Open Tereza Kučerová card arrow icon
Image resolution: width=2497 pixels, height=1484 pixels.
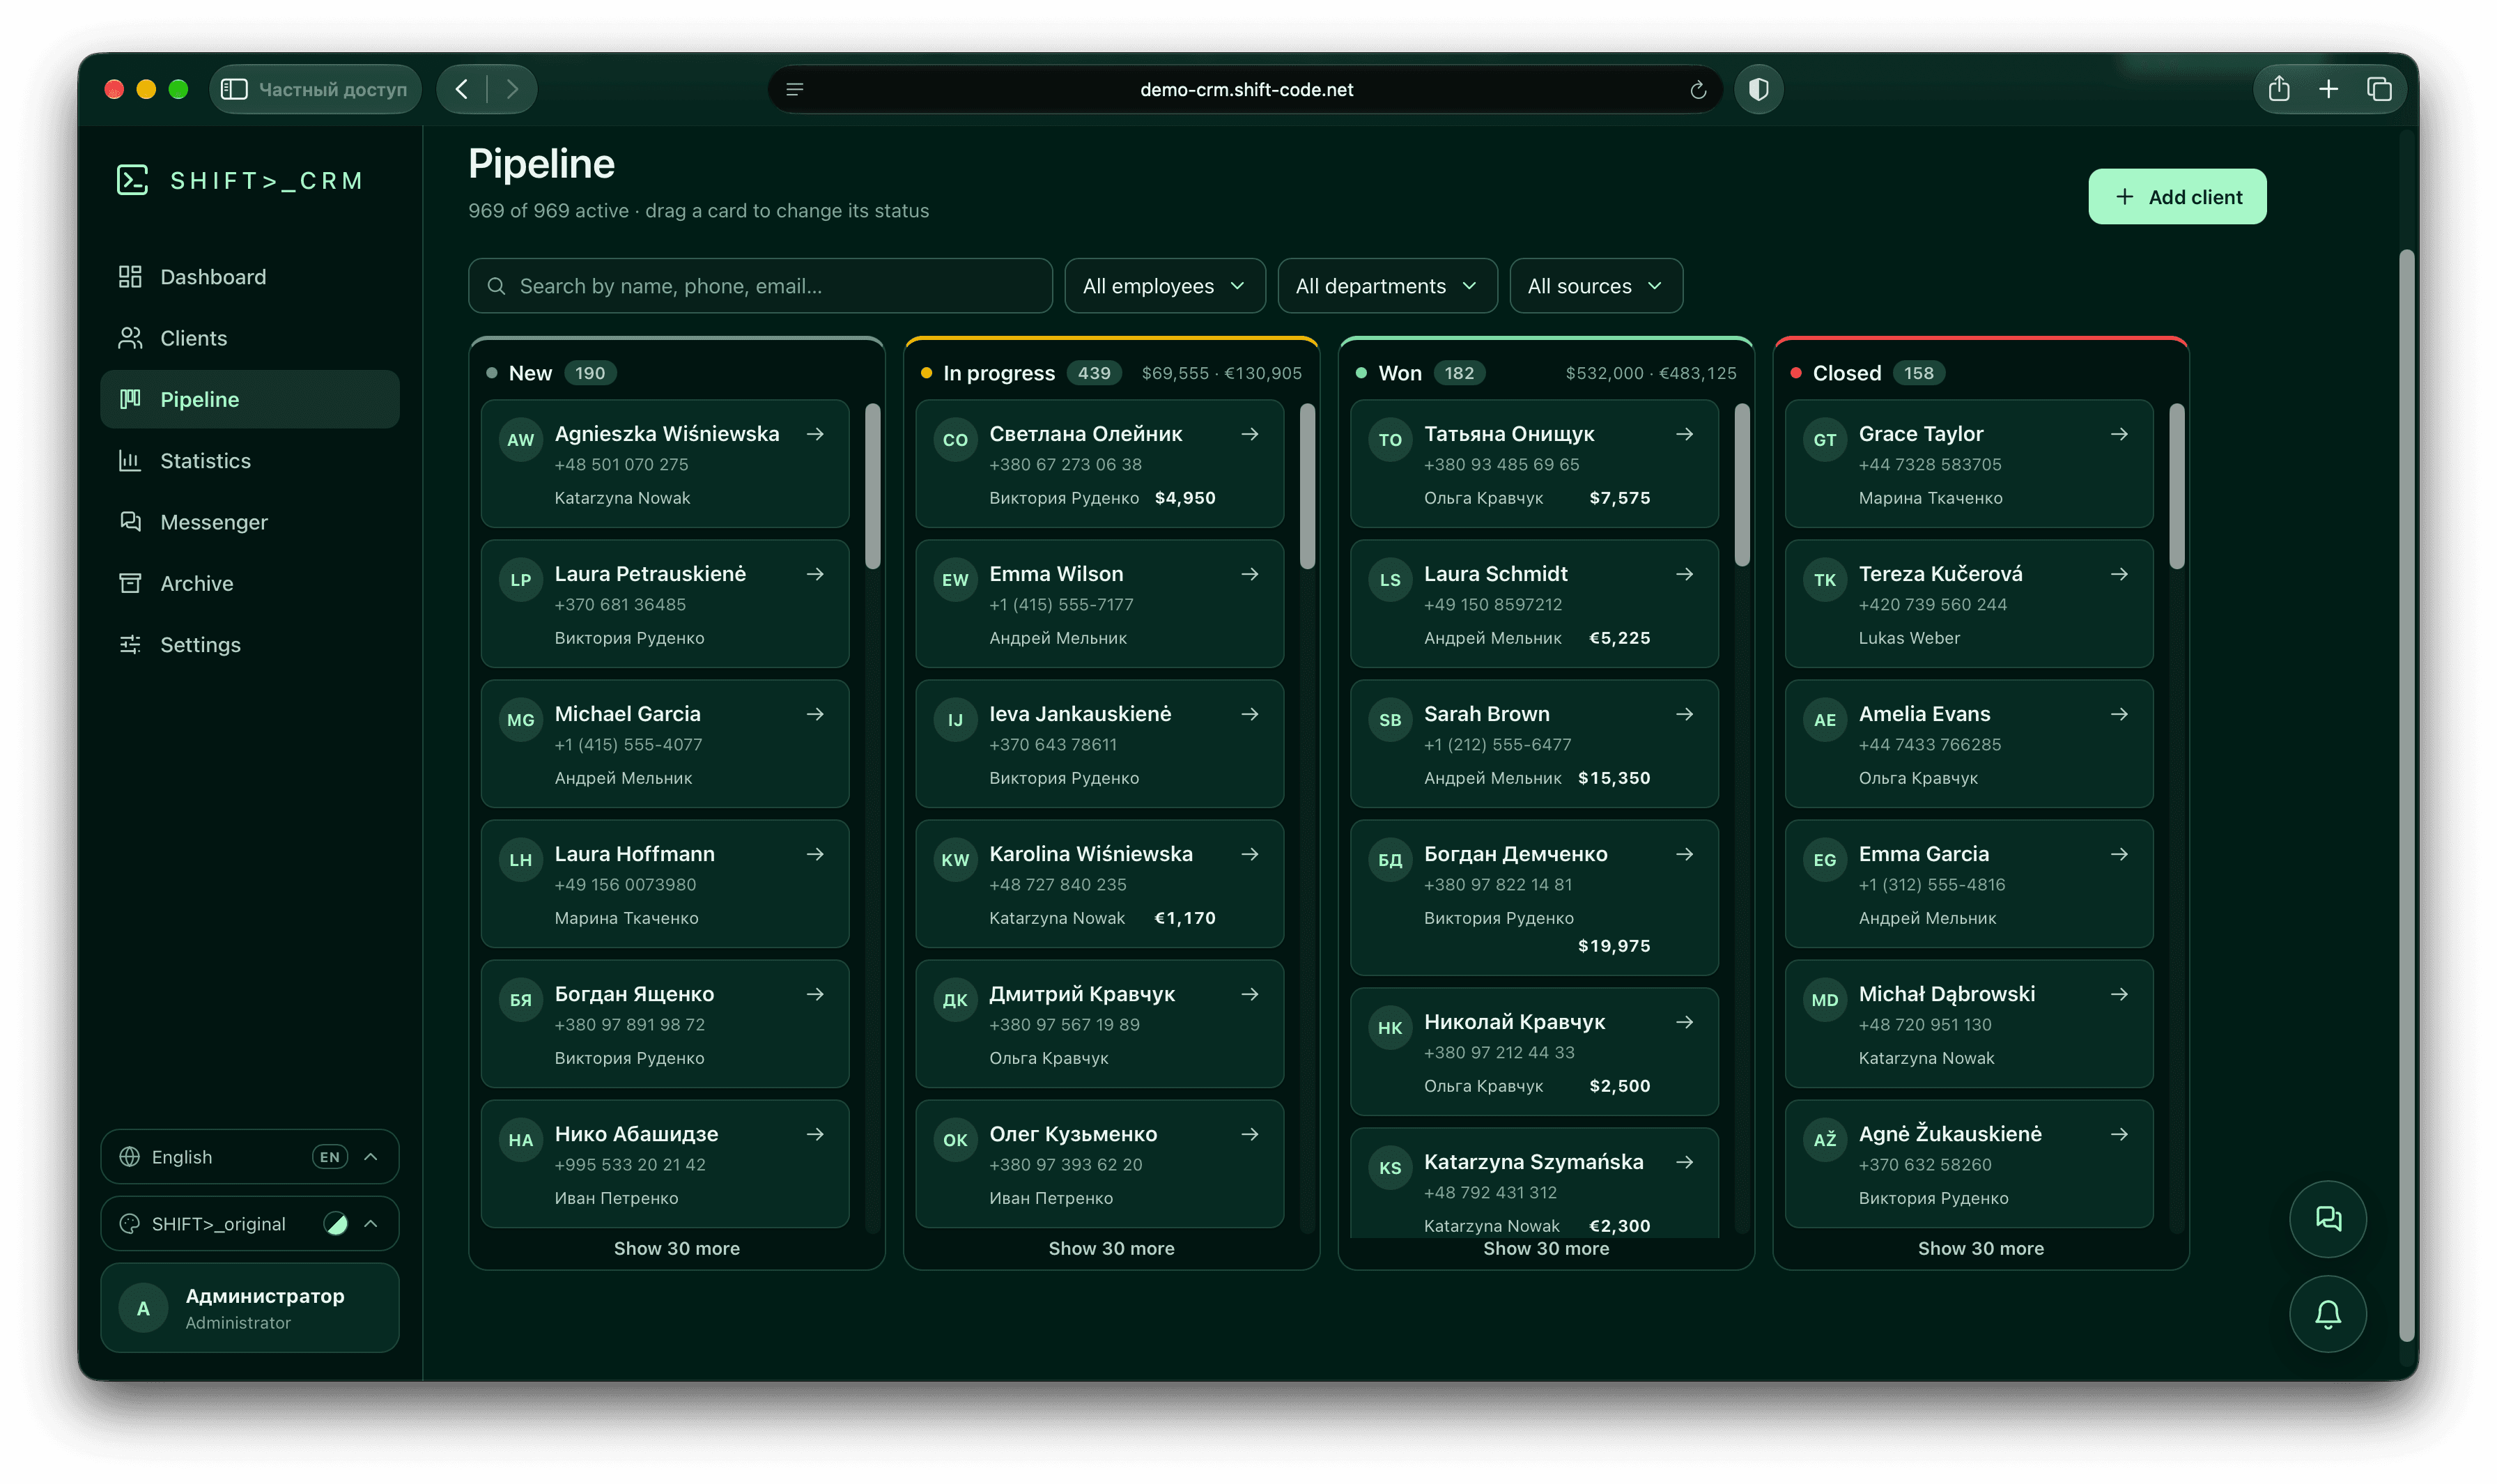[x=2119, y=574]
